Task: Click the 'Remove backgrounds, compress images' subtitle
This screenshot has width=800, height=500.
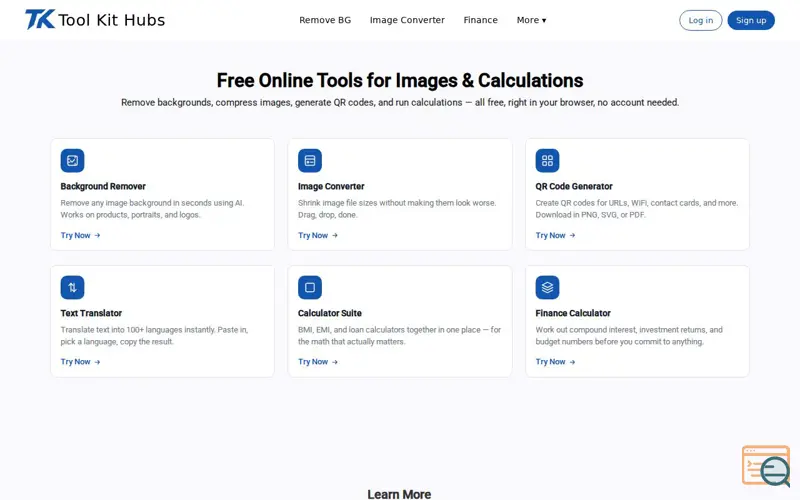Action: click(400, 103)
